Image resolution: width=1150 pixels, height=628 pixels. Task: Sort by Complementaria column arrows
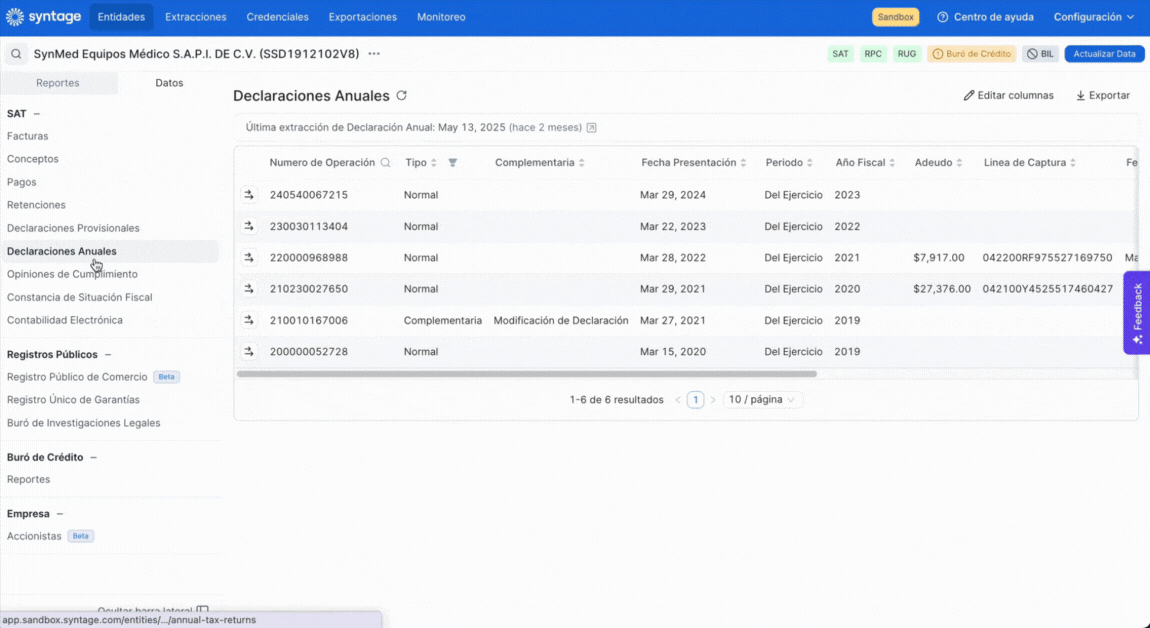[x=582, y=163]
